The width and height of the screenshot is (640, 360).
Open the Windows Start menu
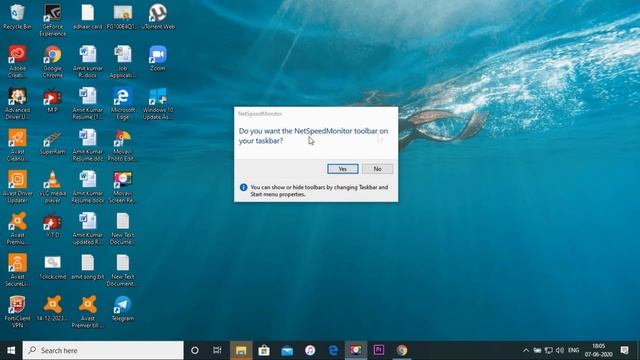11,350
